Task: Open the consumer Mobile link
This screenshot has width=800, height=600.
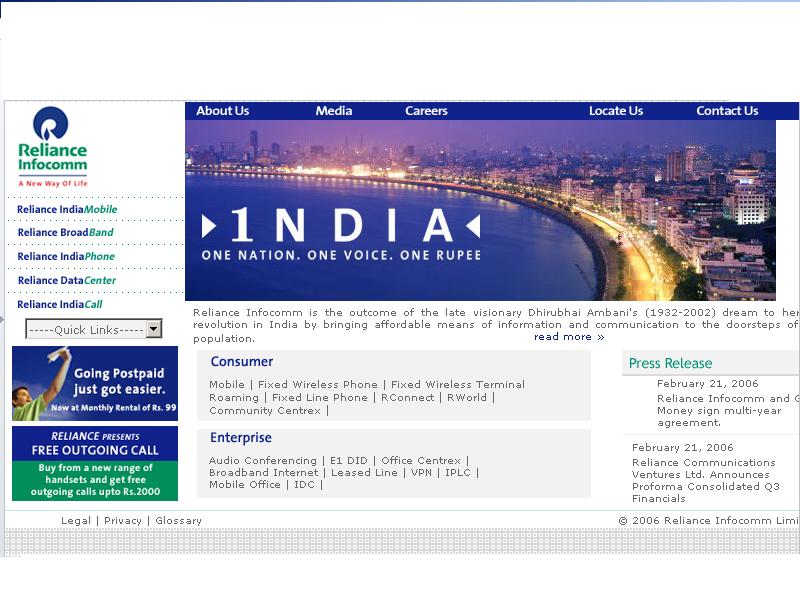Action: [x=227, y=384]
